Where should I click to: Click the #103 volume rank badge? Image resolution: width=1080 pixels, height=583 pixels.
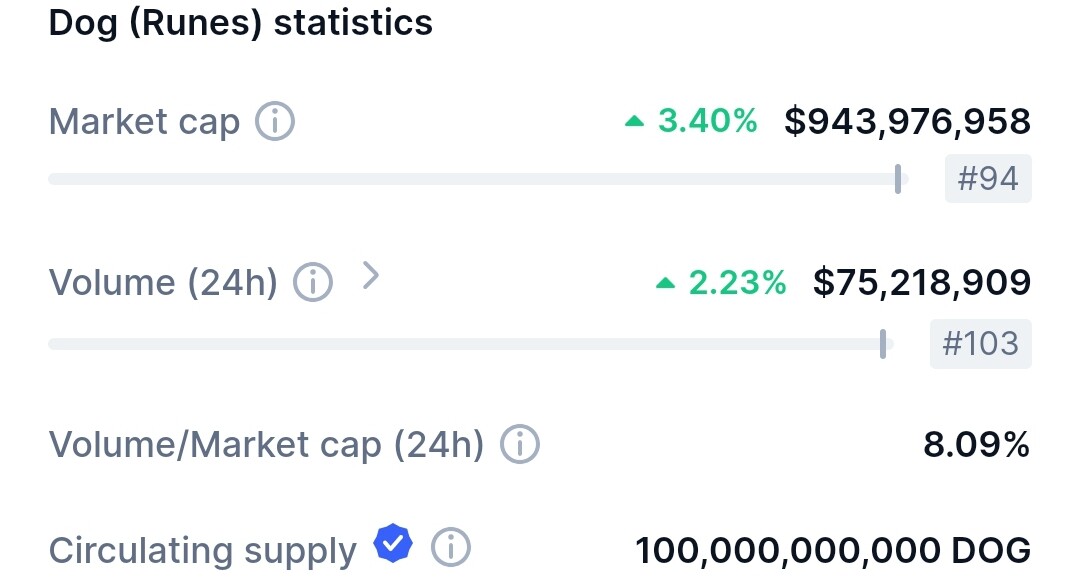pyautogui.click(x=981, y=343)
